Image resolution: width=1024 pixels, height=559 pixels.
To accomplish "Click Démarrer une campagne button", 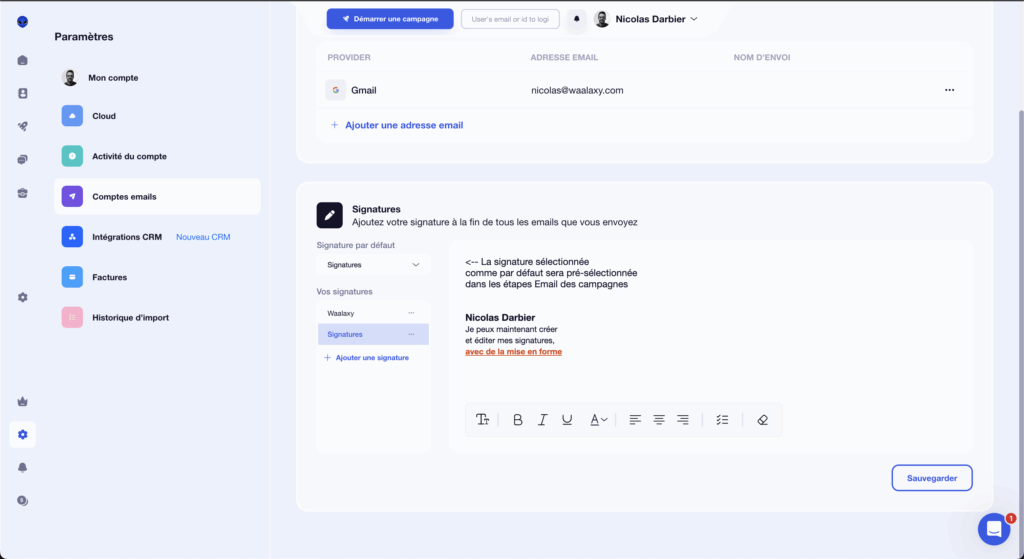I will click(x=390, y=19).
